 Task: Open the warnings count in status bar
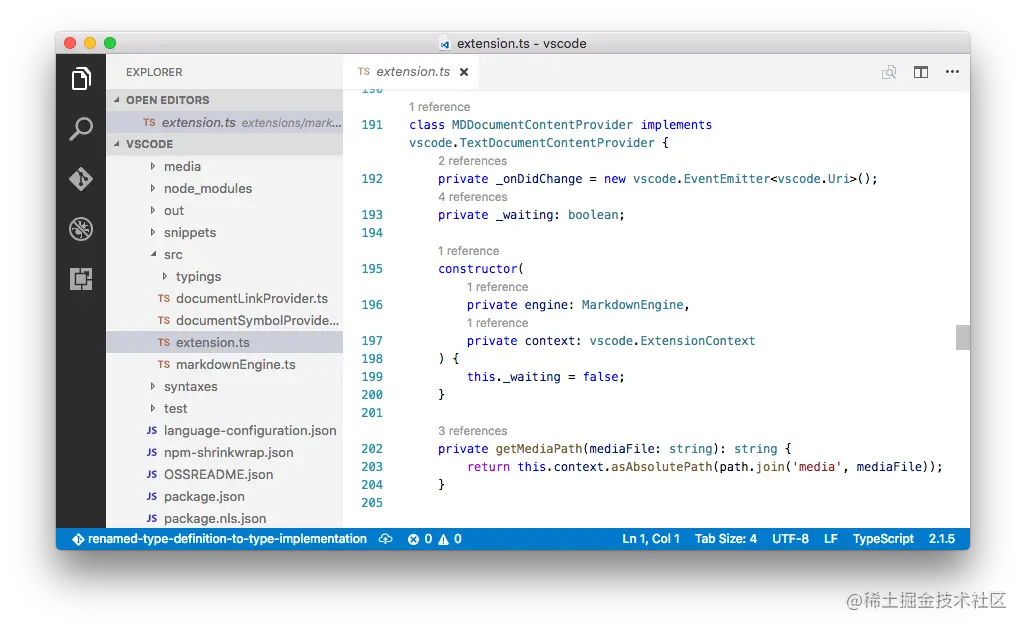coord(450,539)
